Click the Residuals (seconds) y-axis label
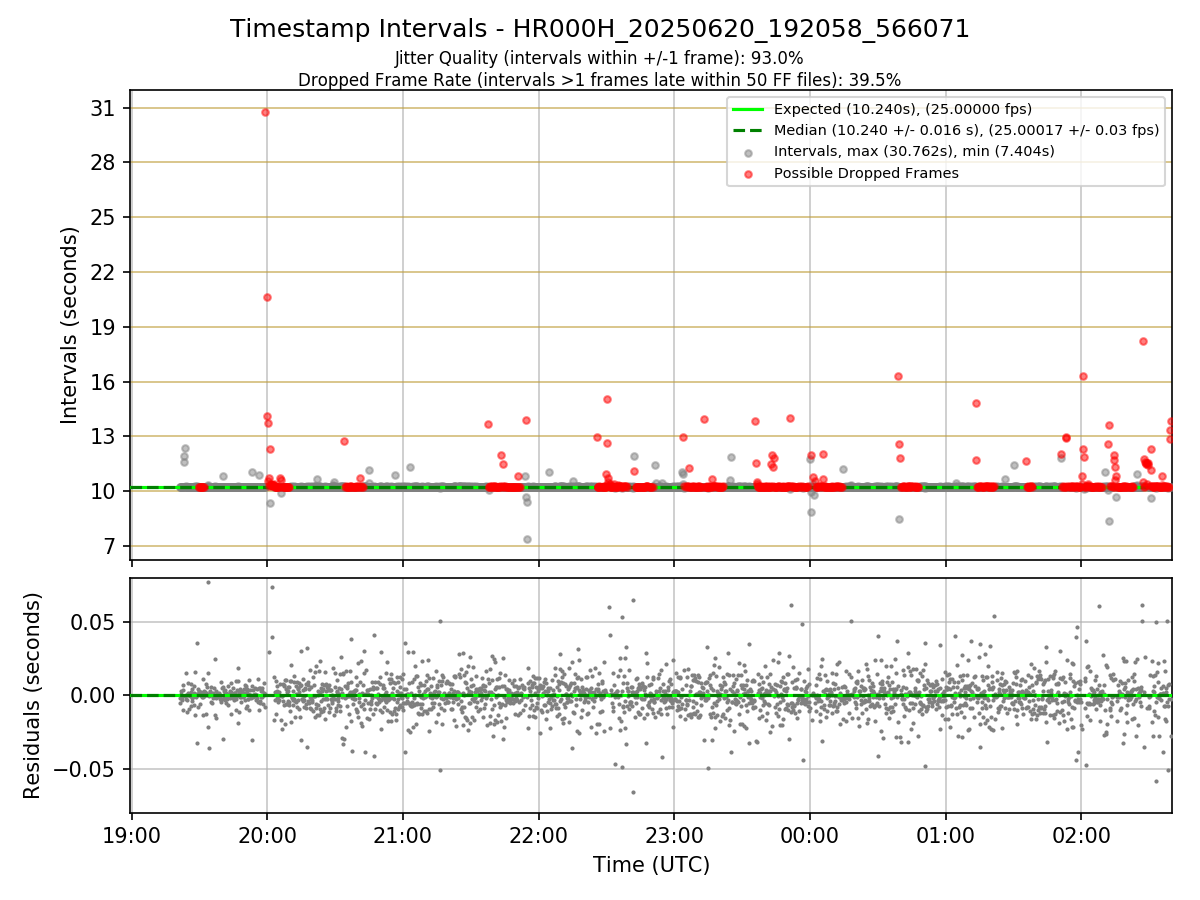 pyautogui.click(x=33, y=695)
